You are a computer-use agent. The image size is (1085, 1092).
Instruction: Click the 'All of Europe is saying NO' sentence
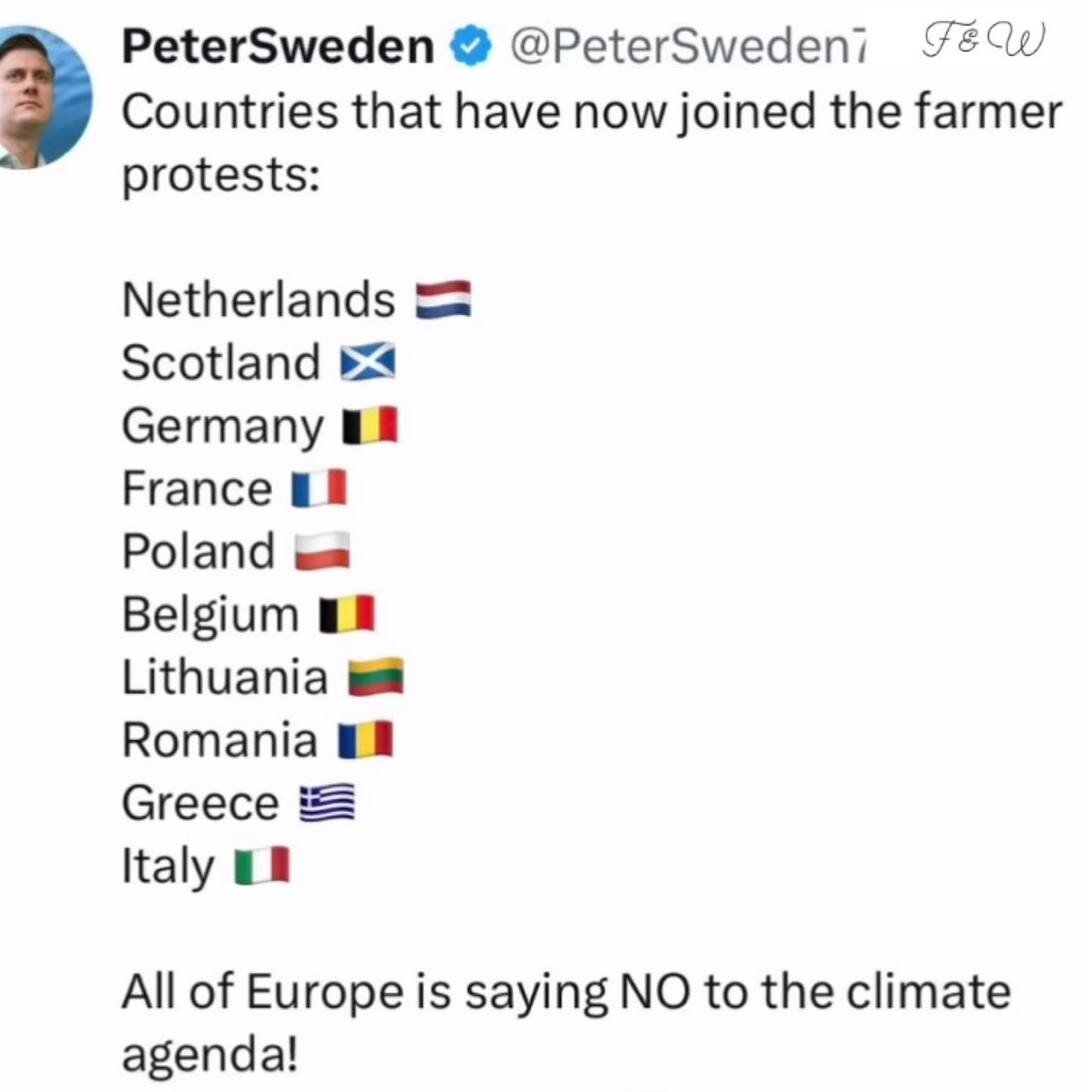click(x=566, y=994)
